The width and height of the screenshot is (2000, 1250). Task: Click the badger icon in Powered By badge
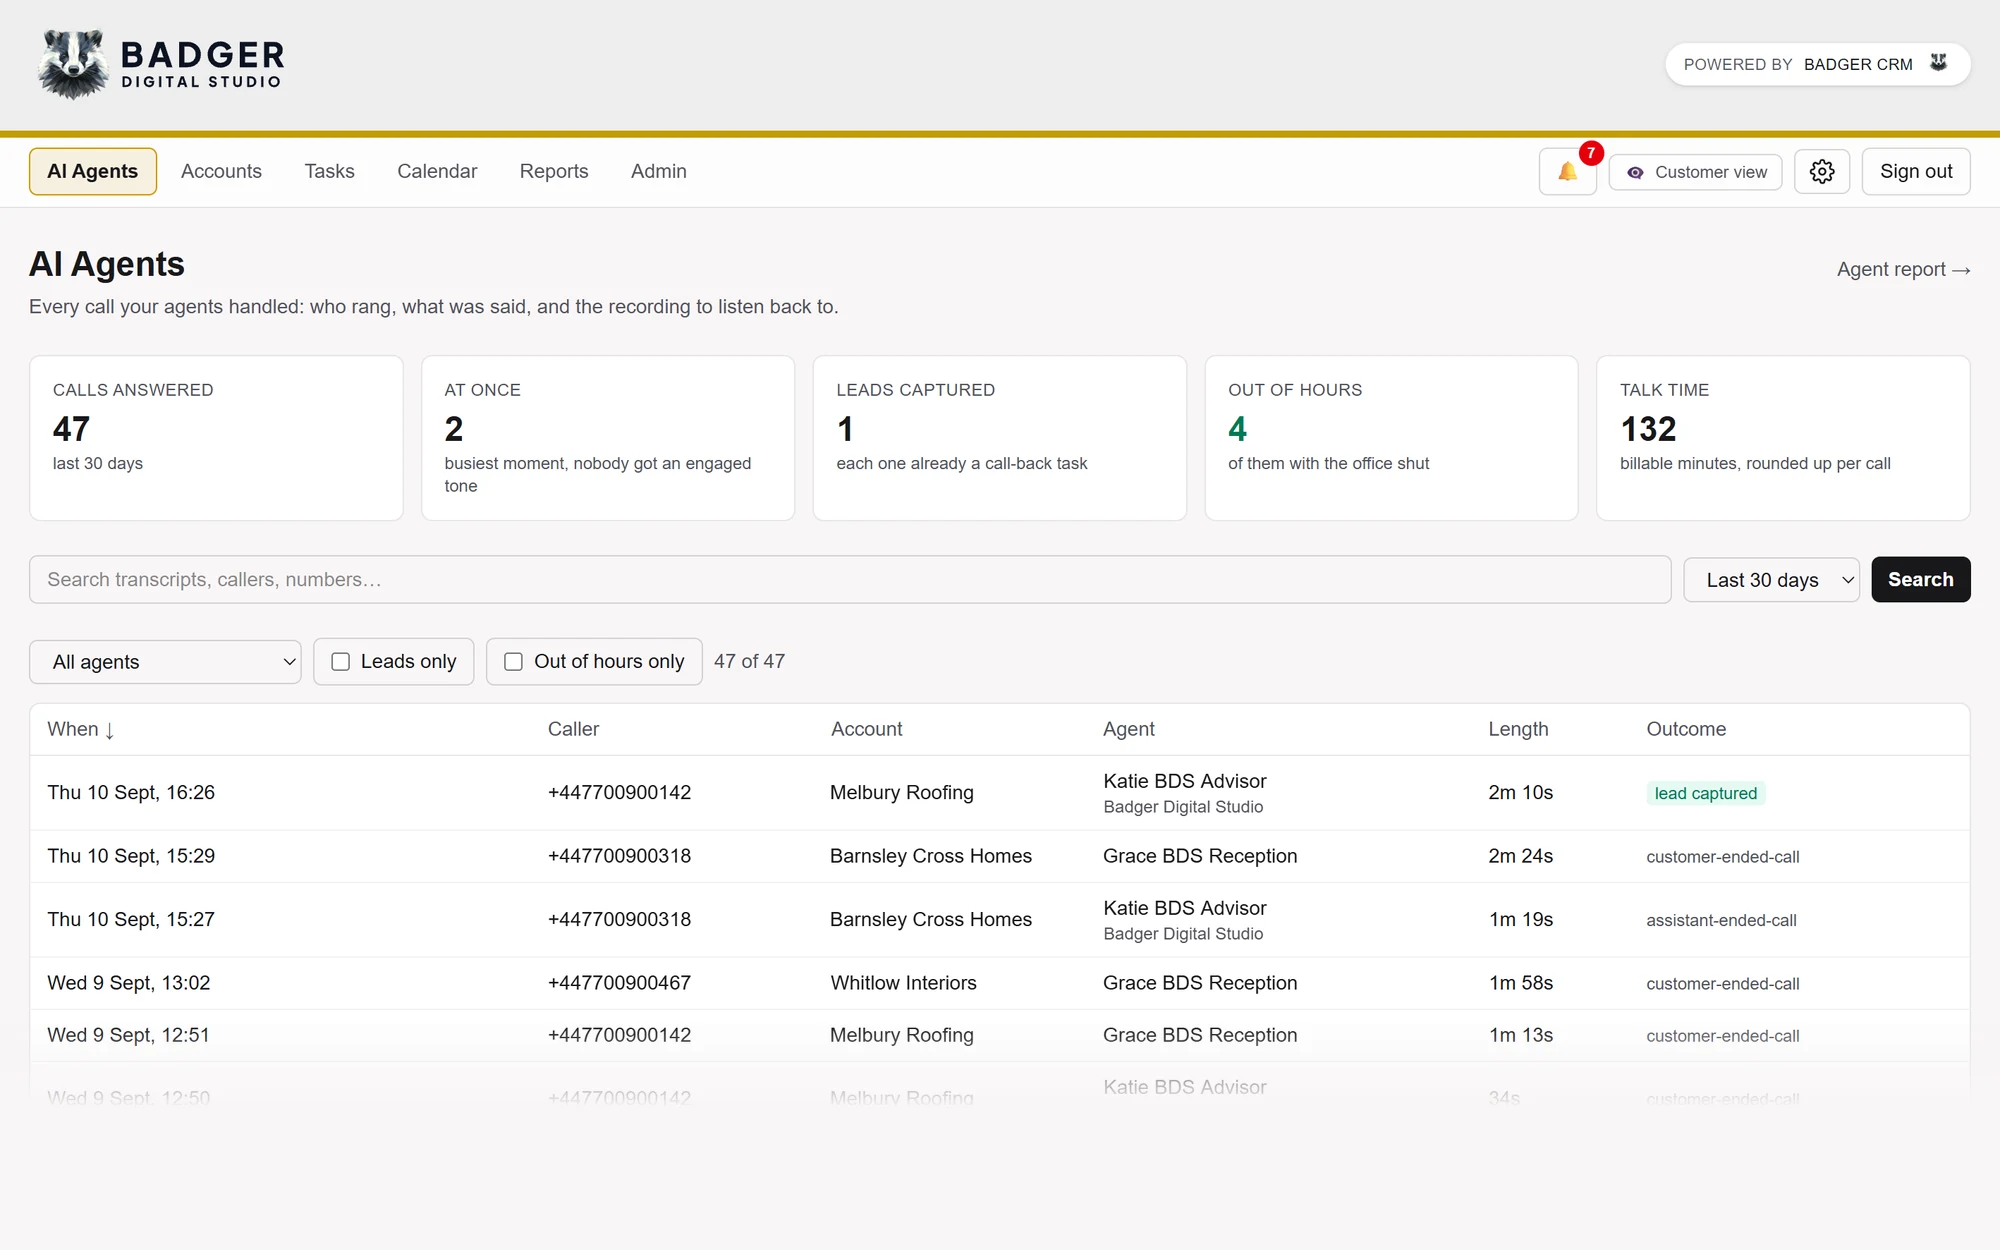click(x=1938, y=63)
